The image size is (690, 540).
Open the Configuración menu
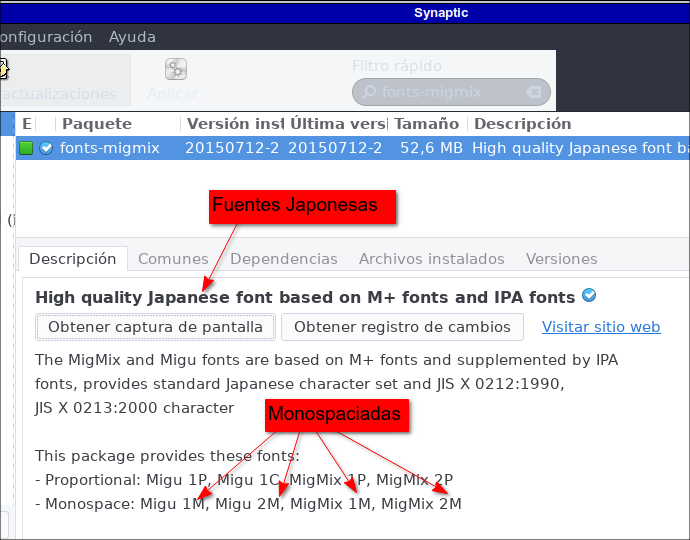click(x=46, y=37)
